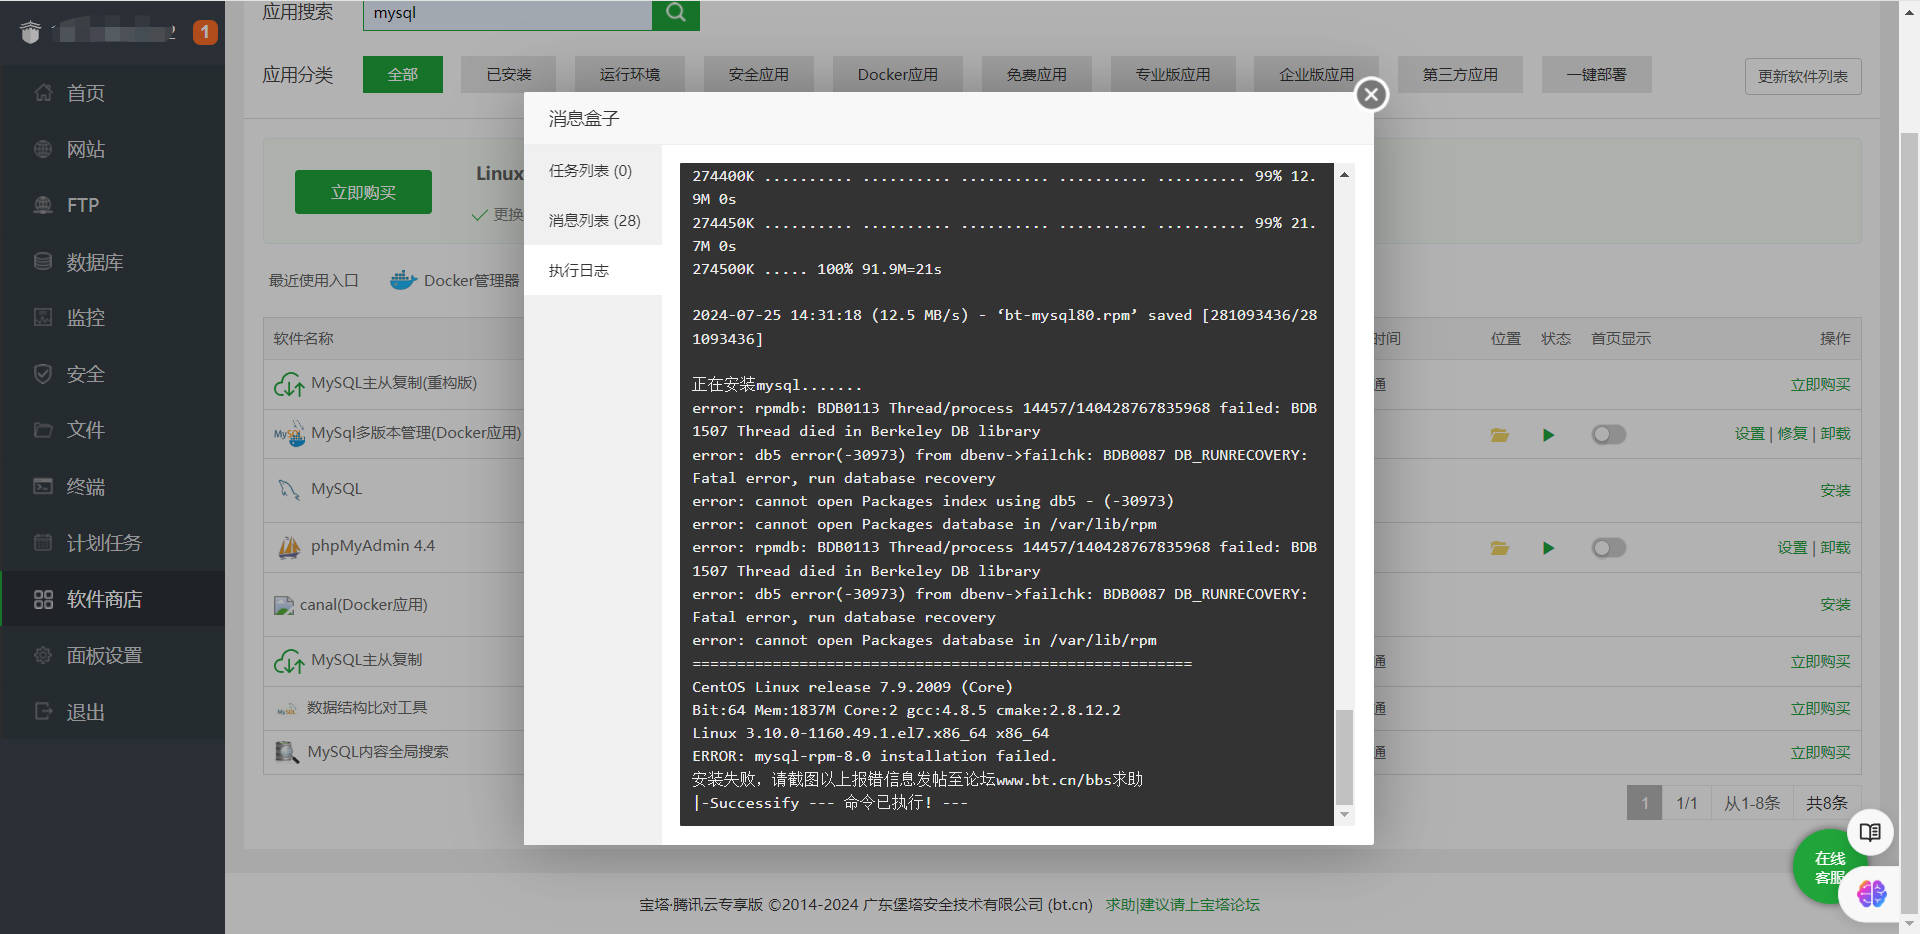Viewport: 1920px width, 934px height.
Task: Select the 一键部署 category filter
Action: [1597, 75]
